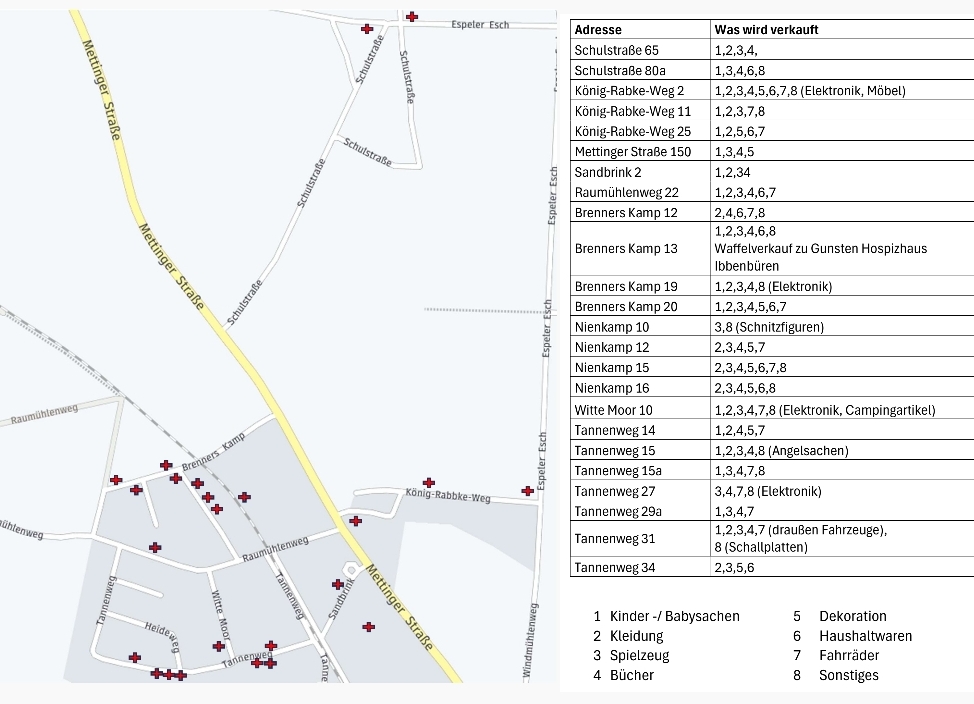The image size is (974, 704).
Task: Click marker left of Heideweg's lower end
Action: tap(135, 657)
